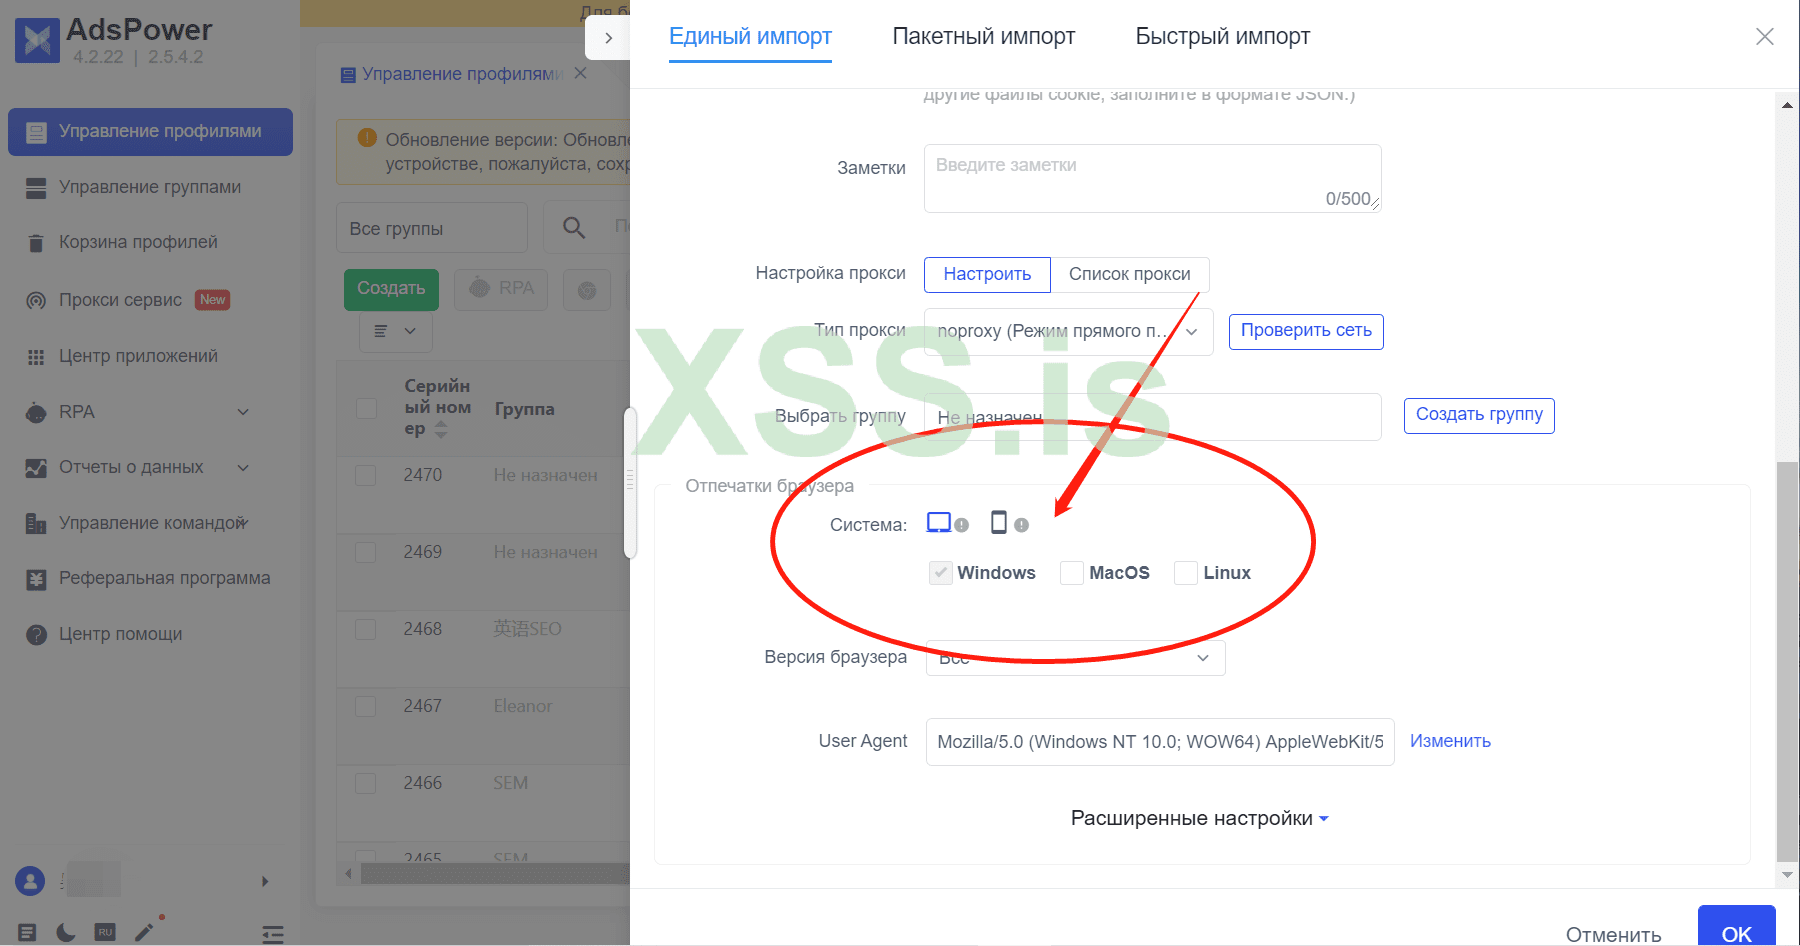Enable the Linux checkbox
Image resolution: width=1800 pixels, height=946 pixels.
1186,573
